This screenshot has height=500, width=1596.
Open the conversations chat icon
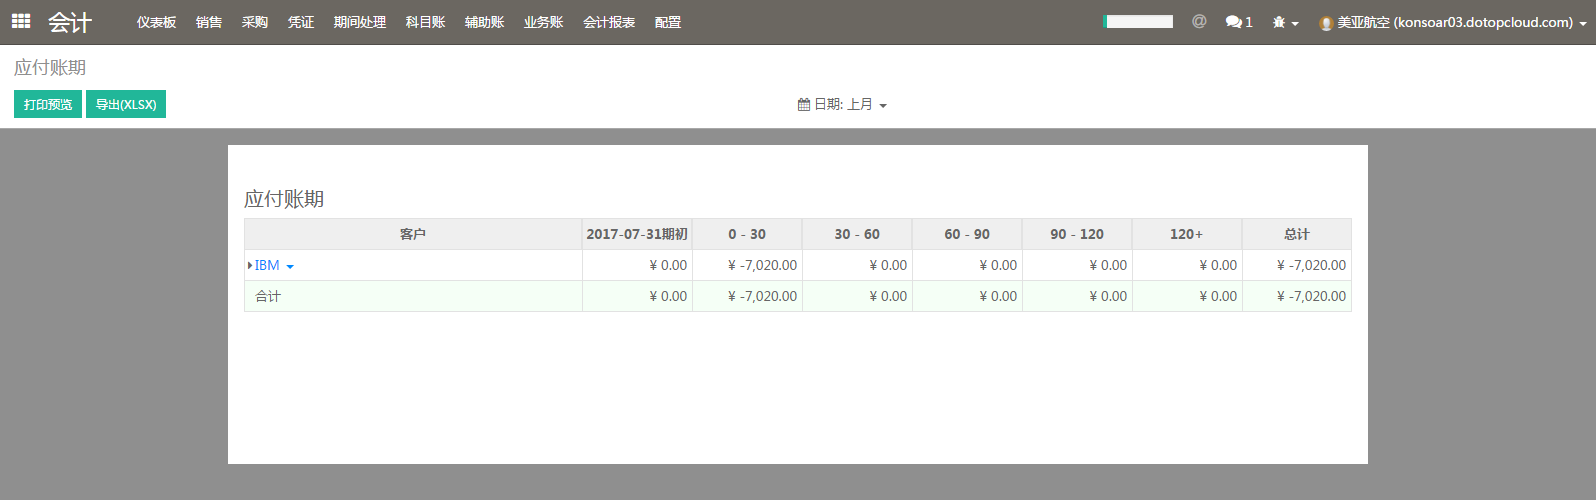point(1239,22)
